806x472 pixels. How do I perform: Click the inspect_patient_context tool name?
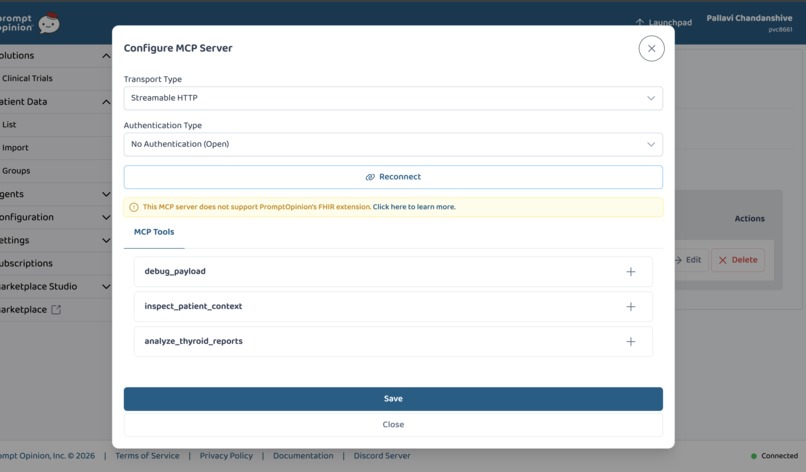coord(193,306)
